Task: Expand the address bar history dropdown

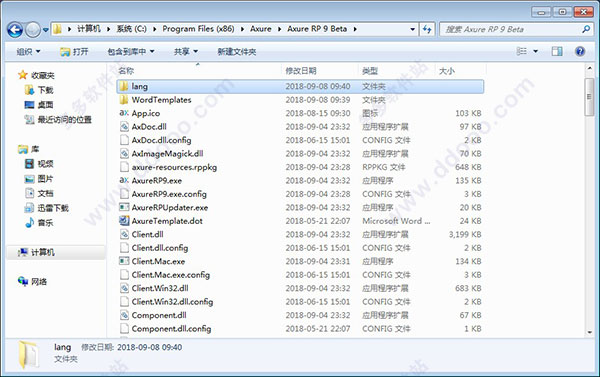Action: [412, 29]
